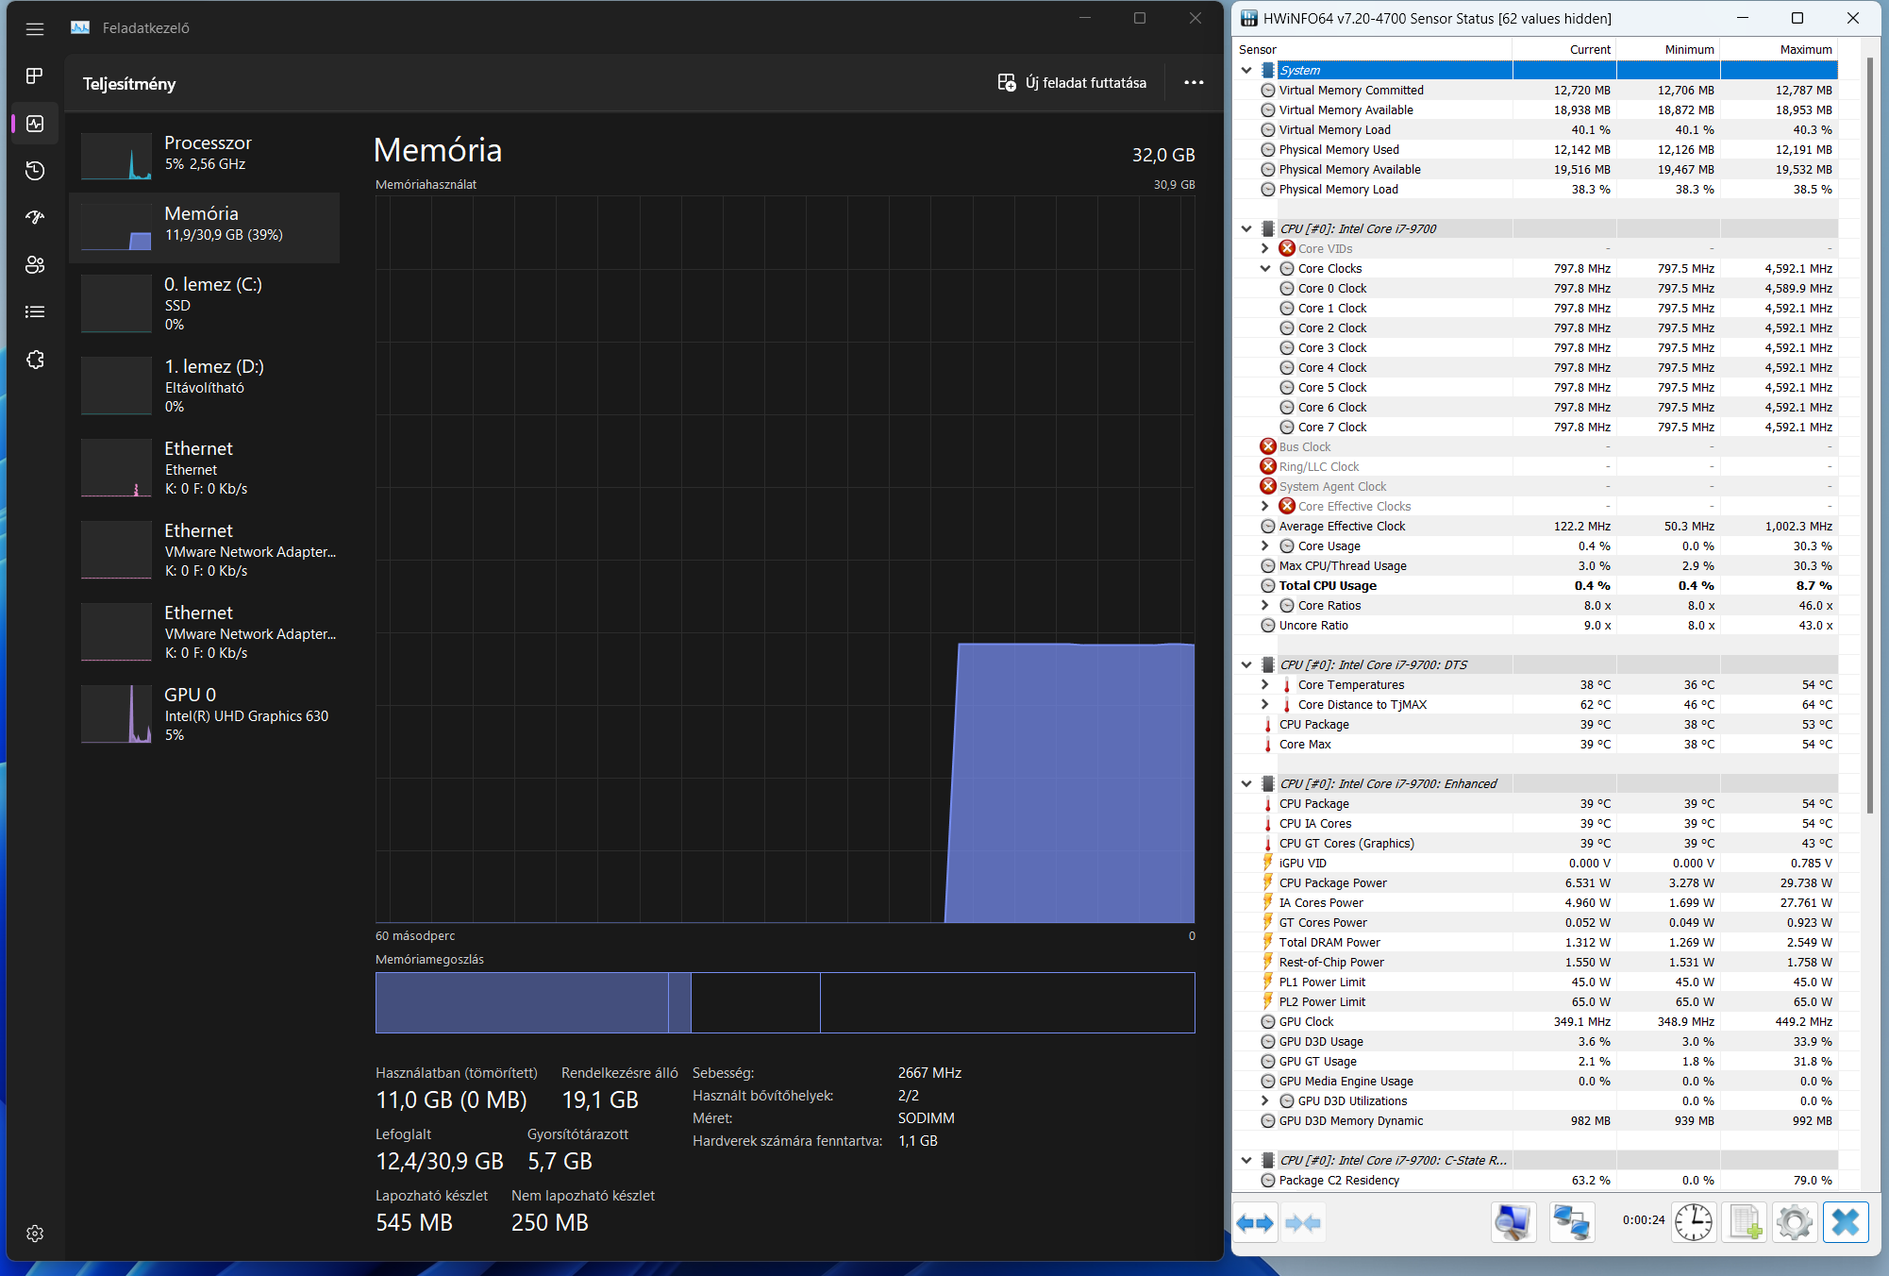Click HWiNFO network connection icon
The height and width of the screenshot is (1276, 1889).
[1572, 1223]
